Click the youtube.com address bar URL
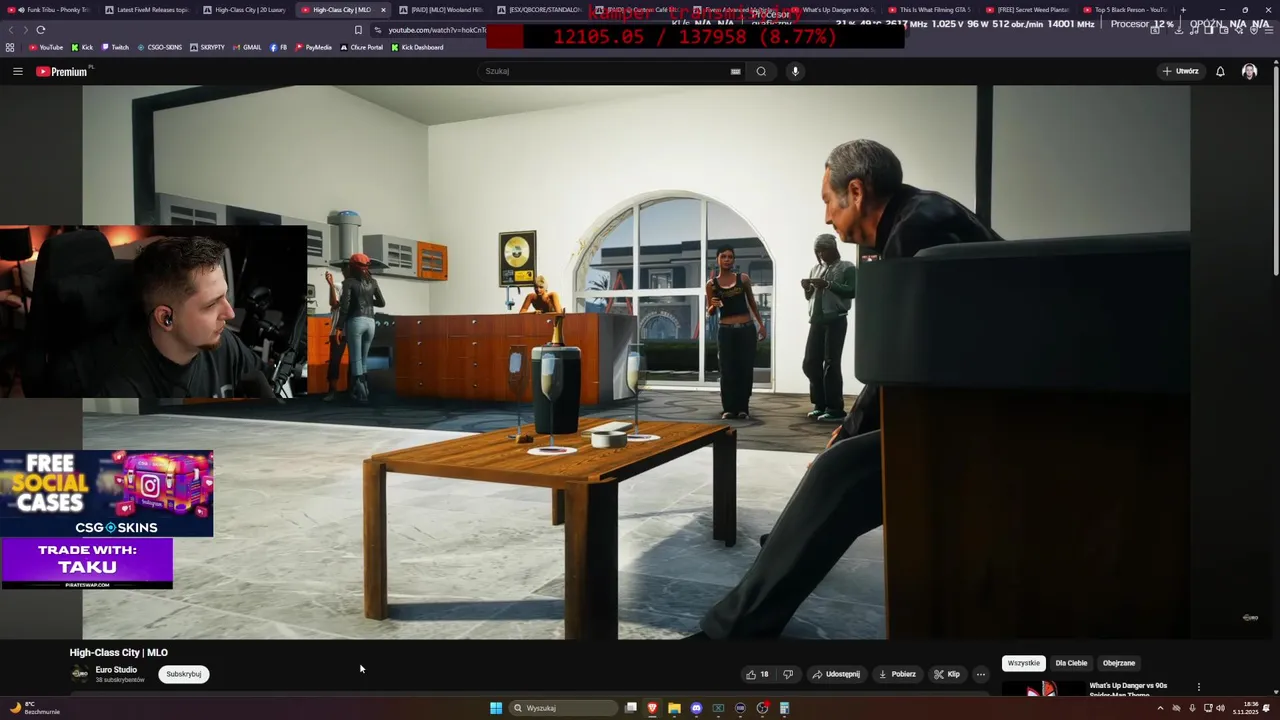 pos(437,30)
